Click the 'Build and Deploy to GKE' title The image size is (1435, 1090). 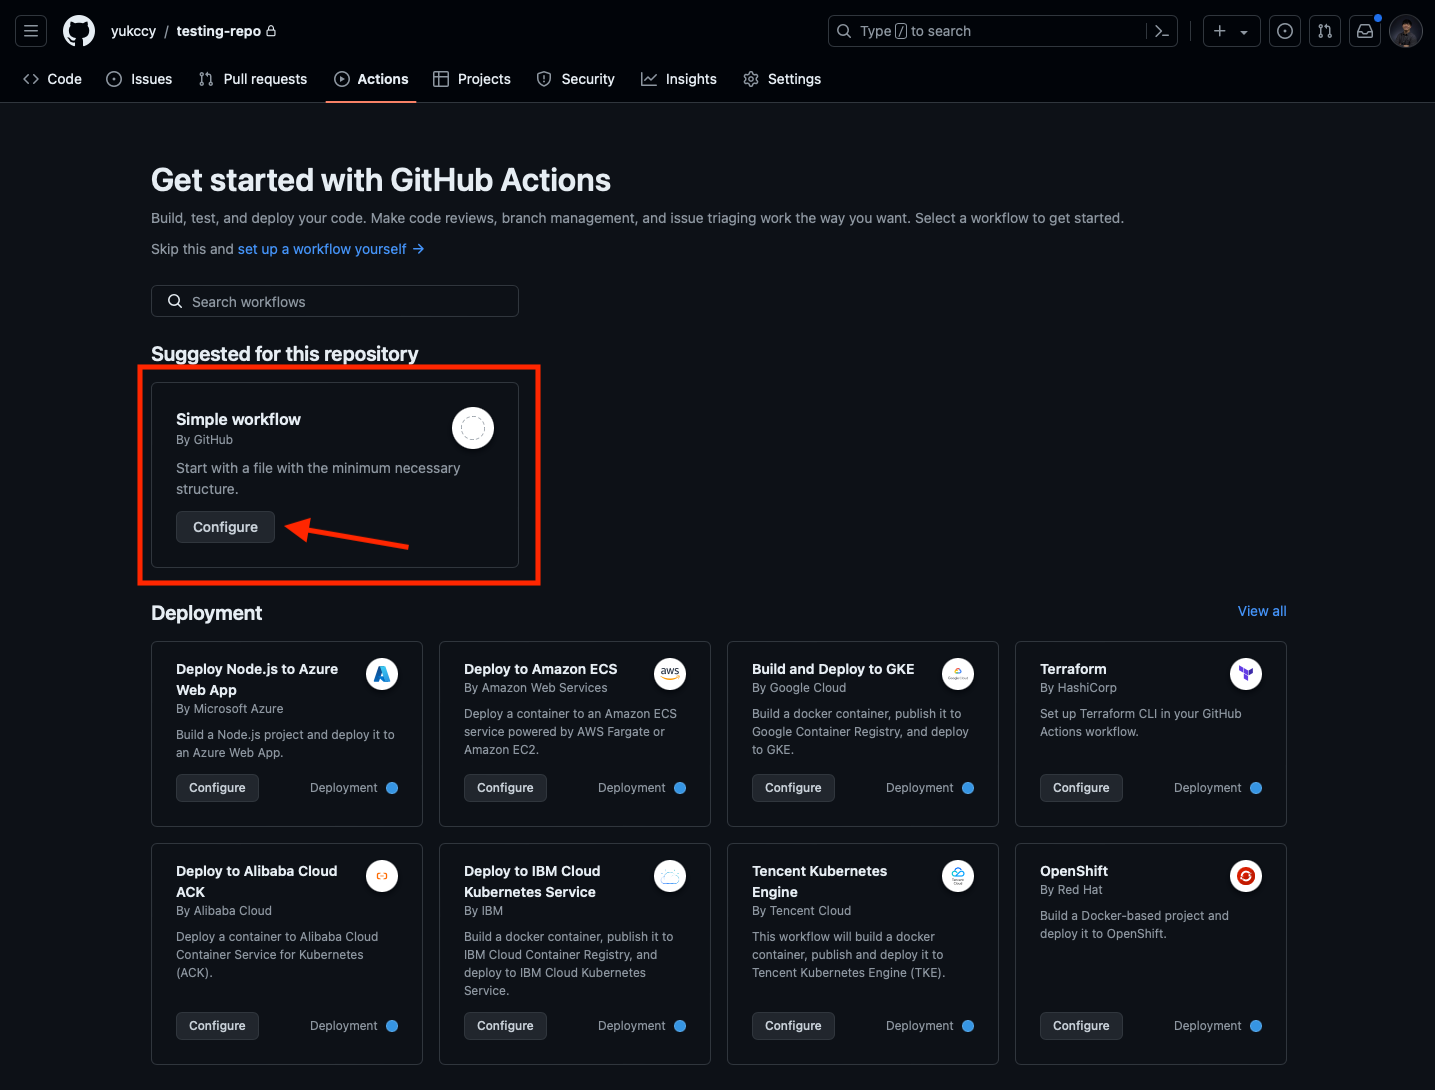click(x=833, y=669)
